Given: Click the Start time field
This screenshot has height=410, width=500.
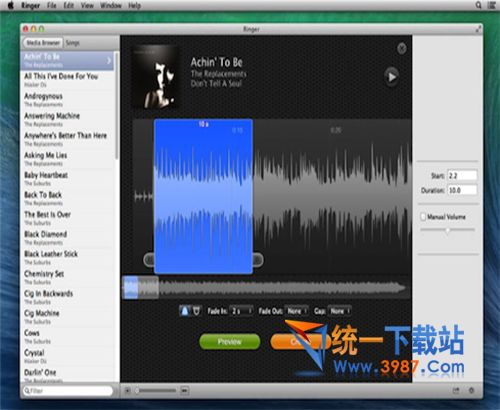Looking at the screenshot, I should tap(462, 175).
